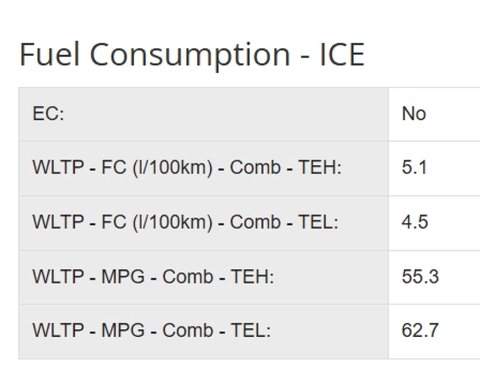Select WLTP MPG Comb TEH label
Screen dimensions: 480x382
153,277
